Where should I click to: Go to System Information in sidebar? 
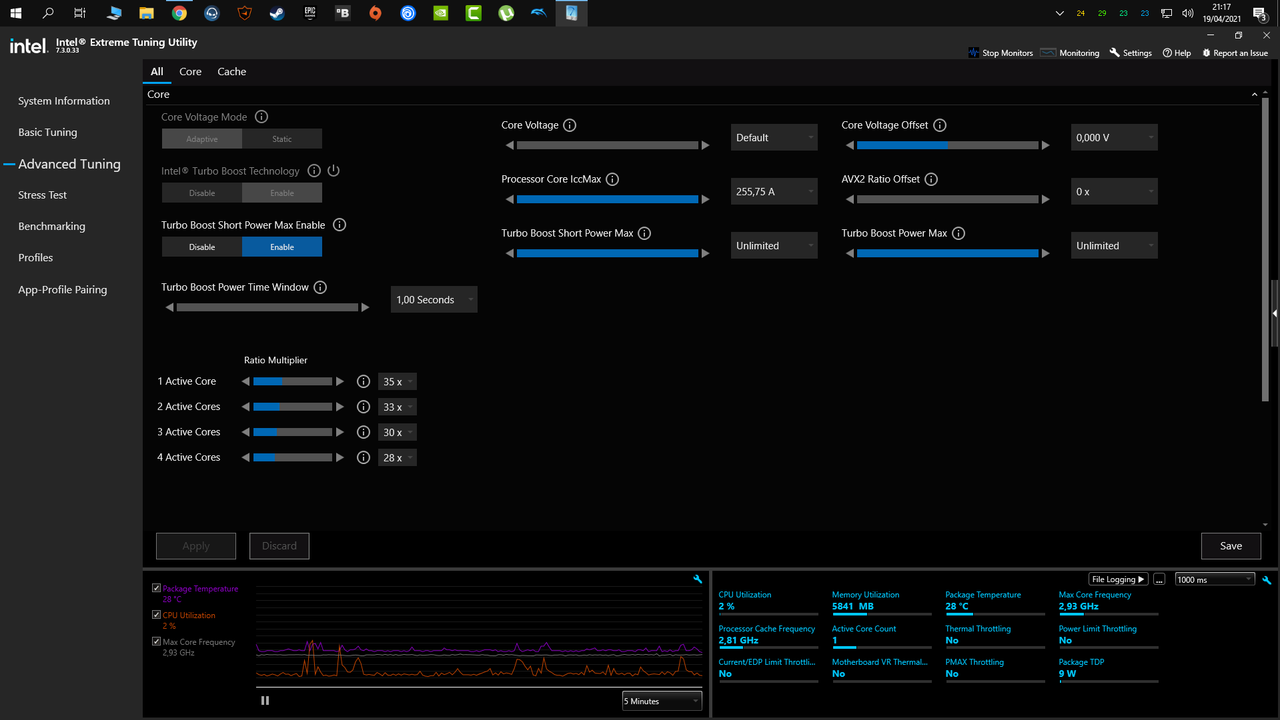point(64,101)
